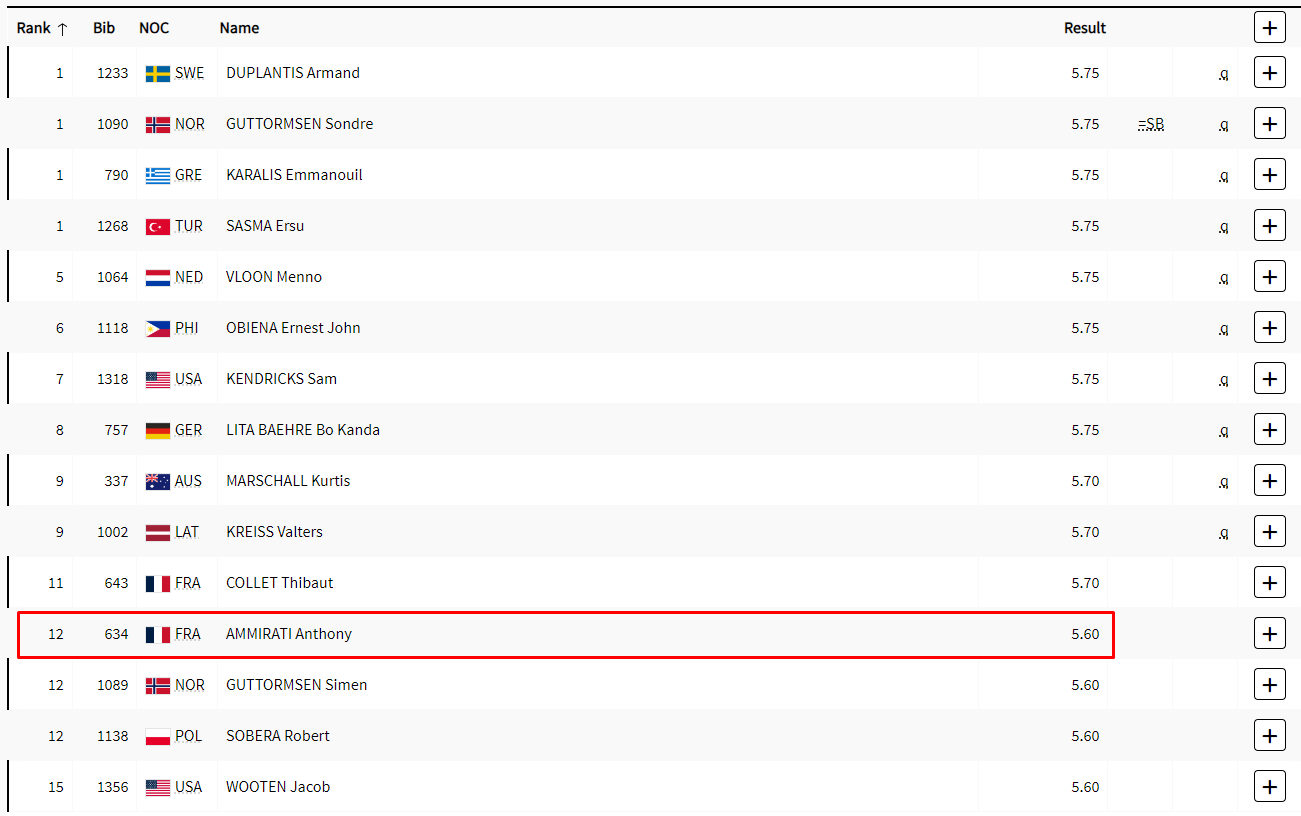This screenshot has width=1301, height=816.
Task: Expand WOOTEN Jacob row details
Action: (x=1269, y=787)
